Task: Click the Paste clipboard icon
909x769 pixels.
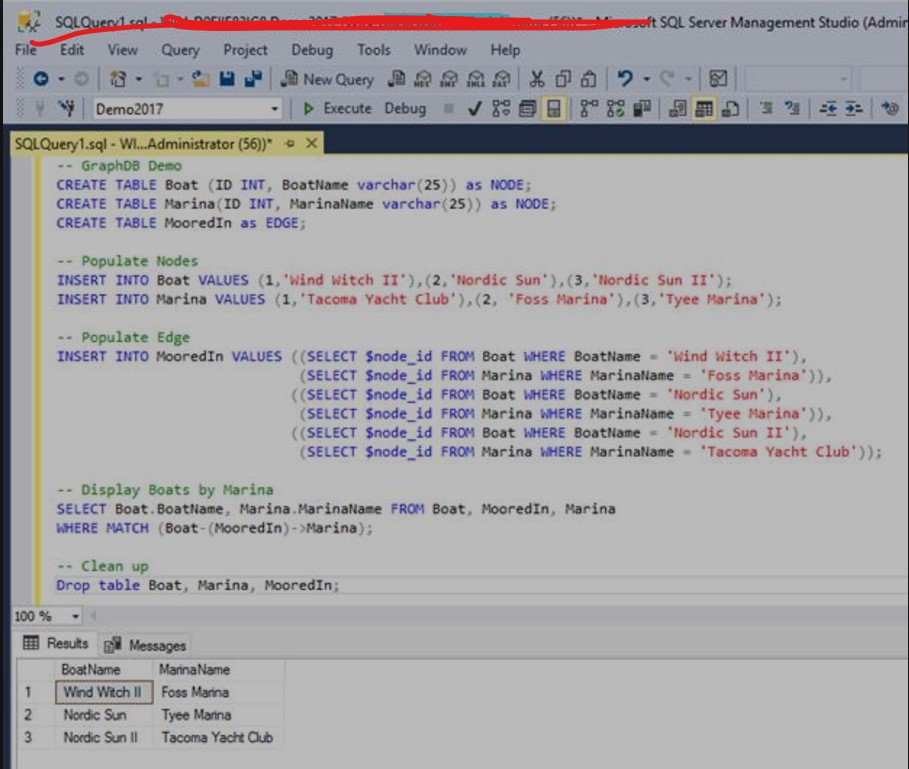Action: tap(589, 78)
